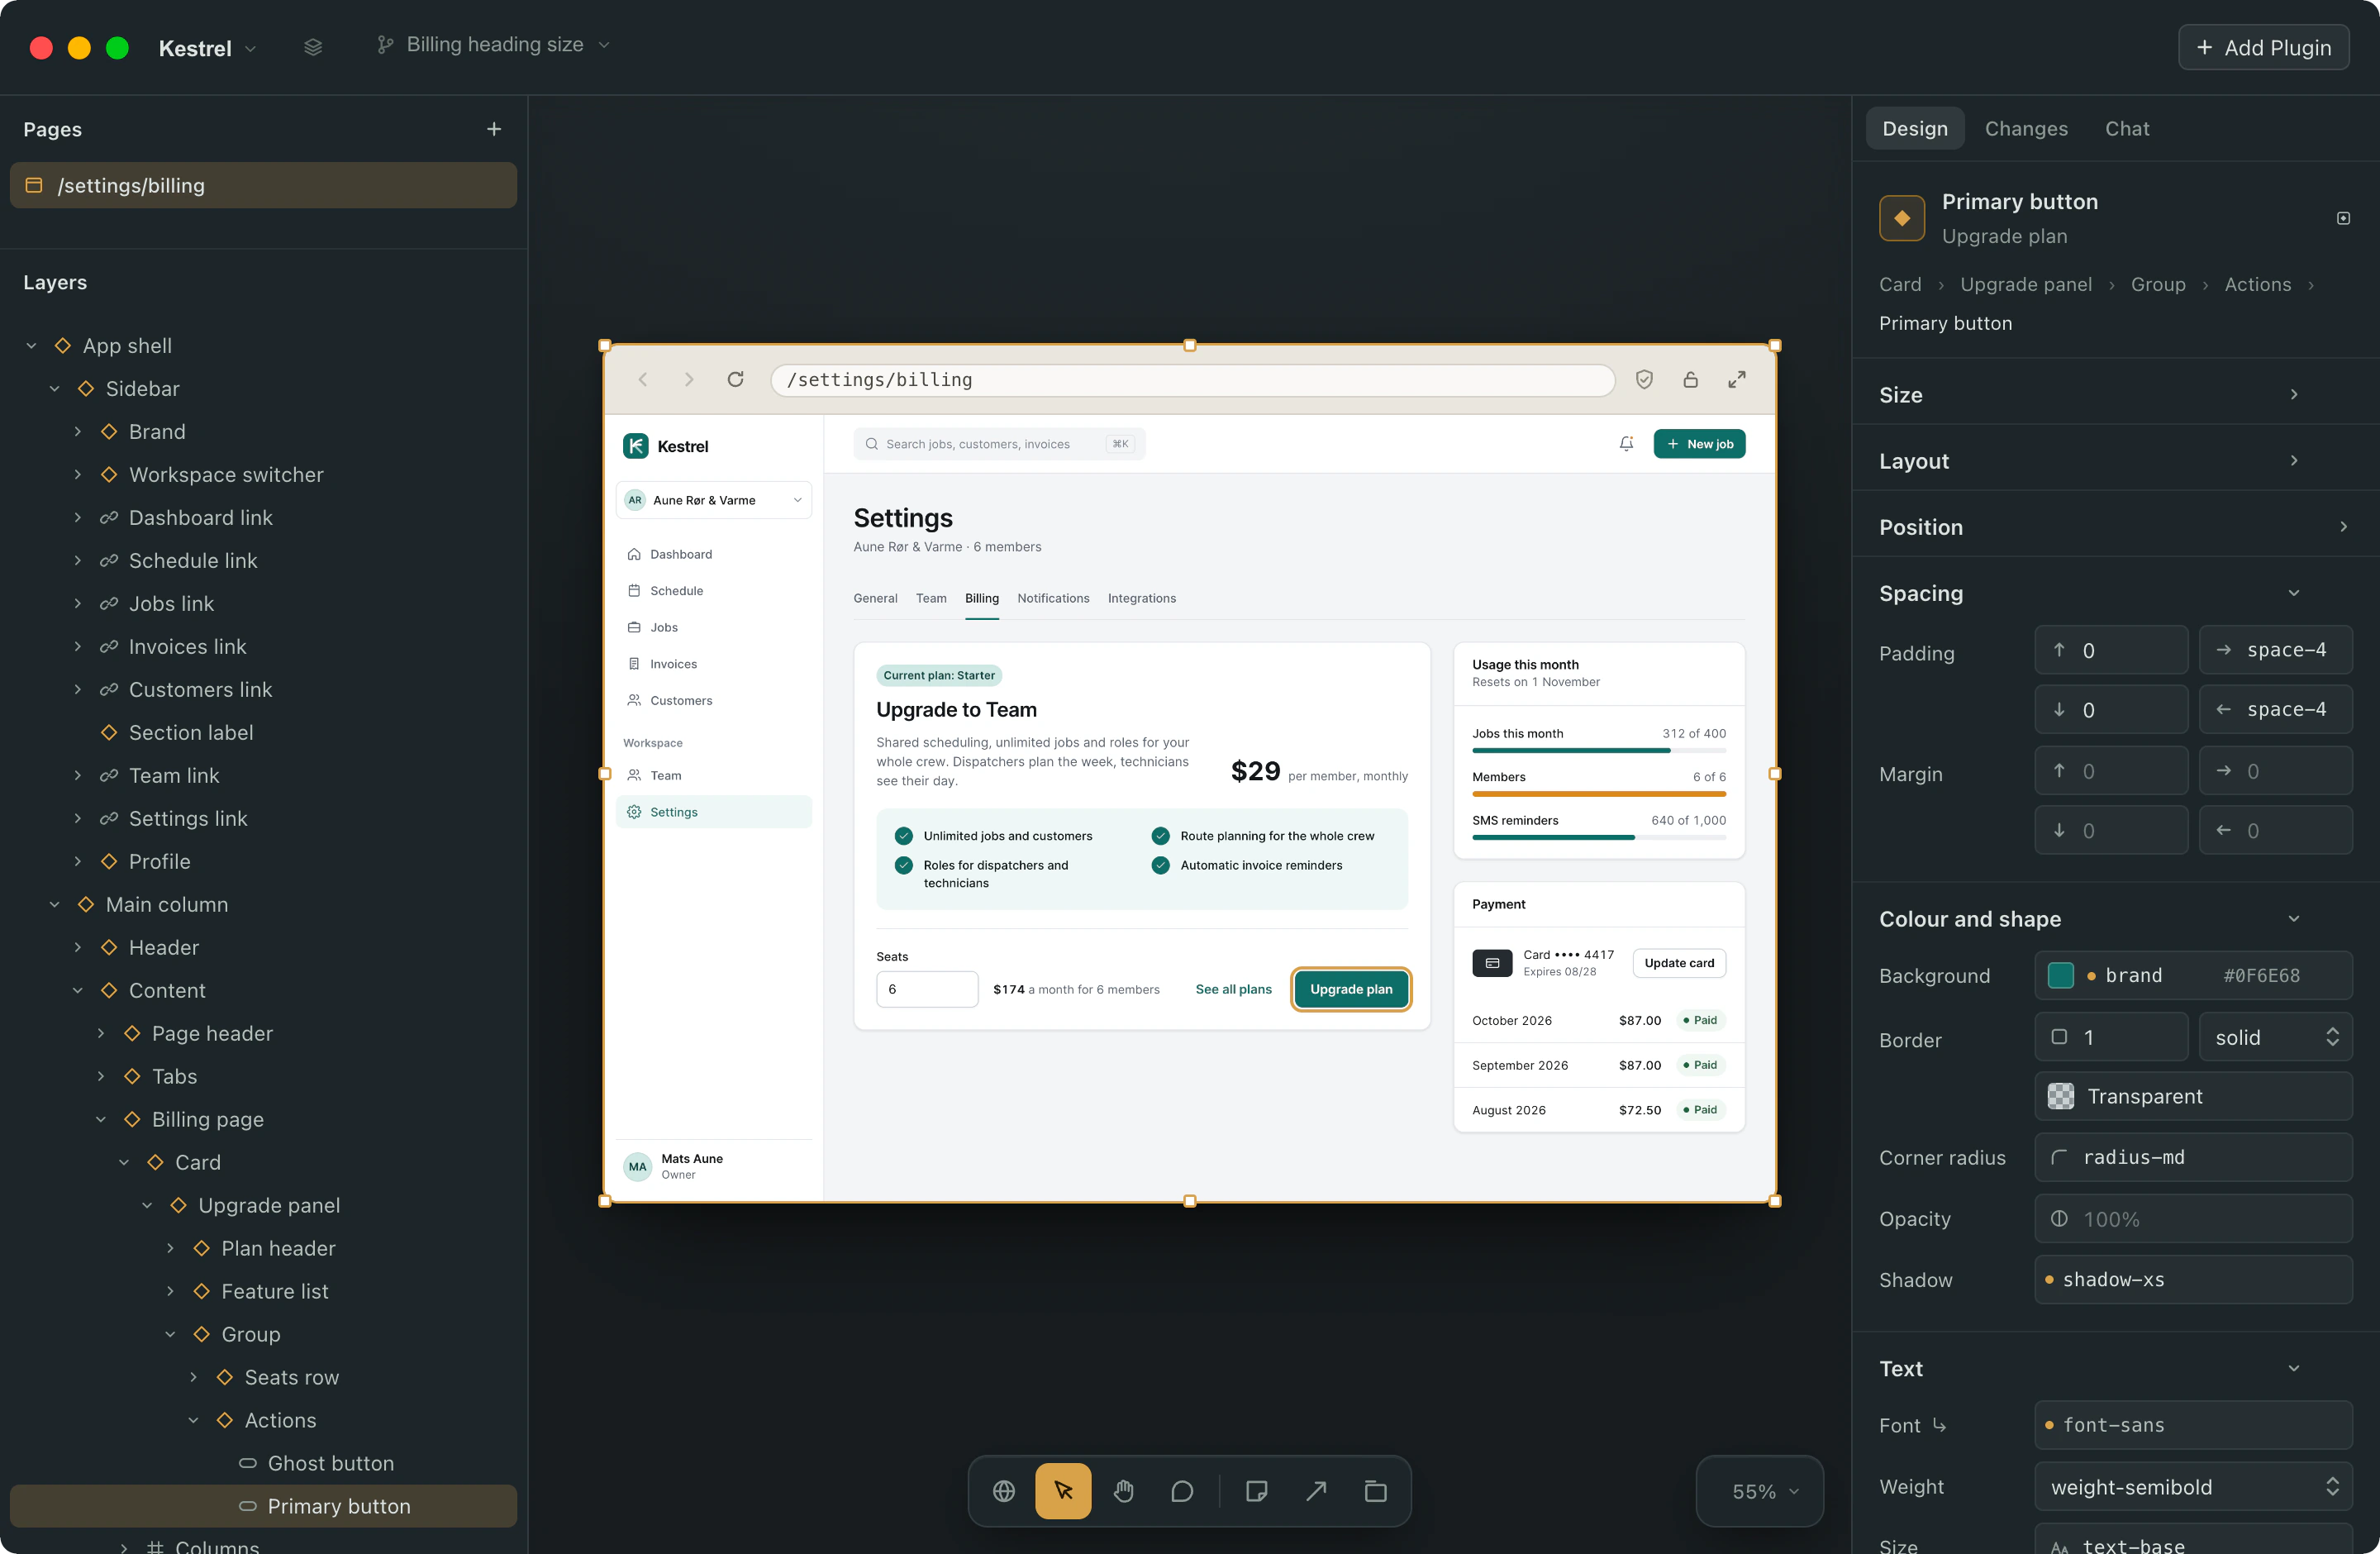Expand the Brand layer
Viewport: 2380px width, 1554px height.
(77, 432)
